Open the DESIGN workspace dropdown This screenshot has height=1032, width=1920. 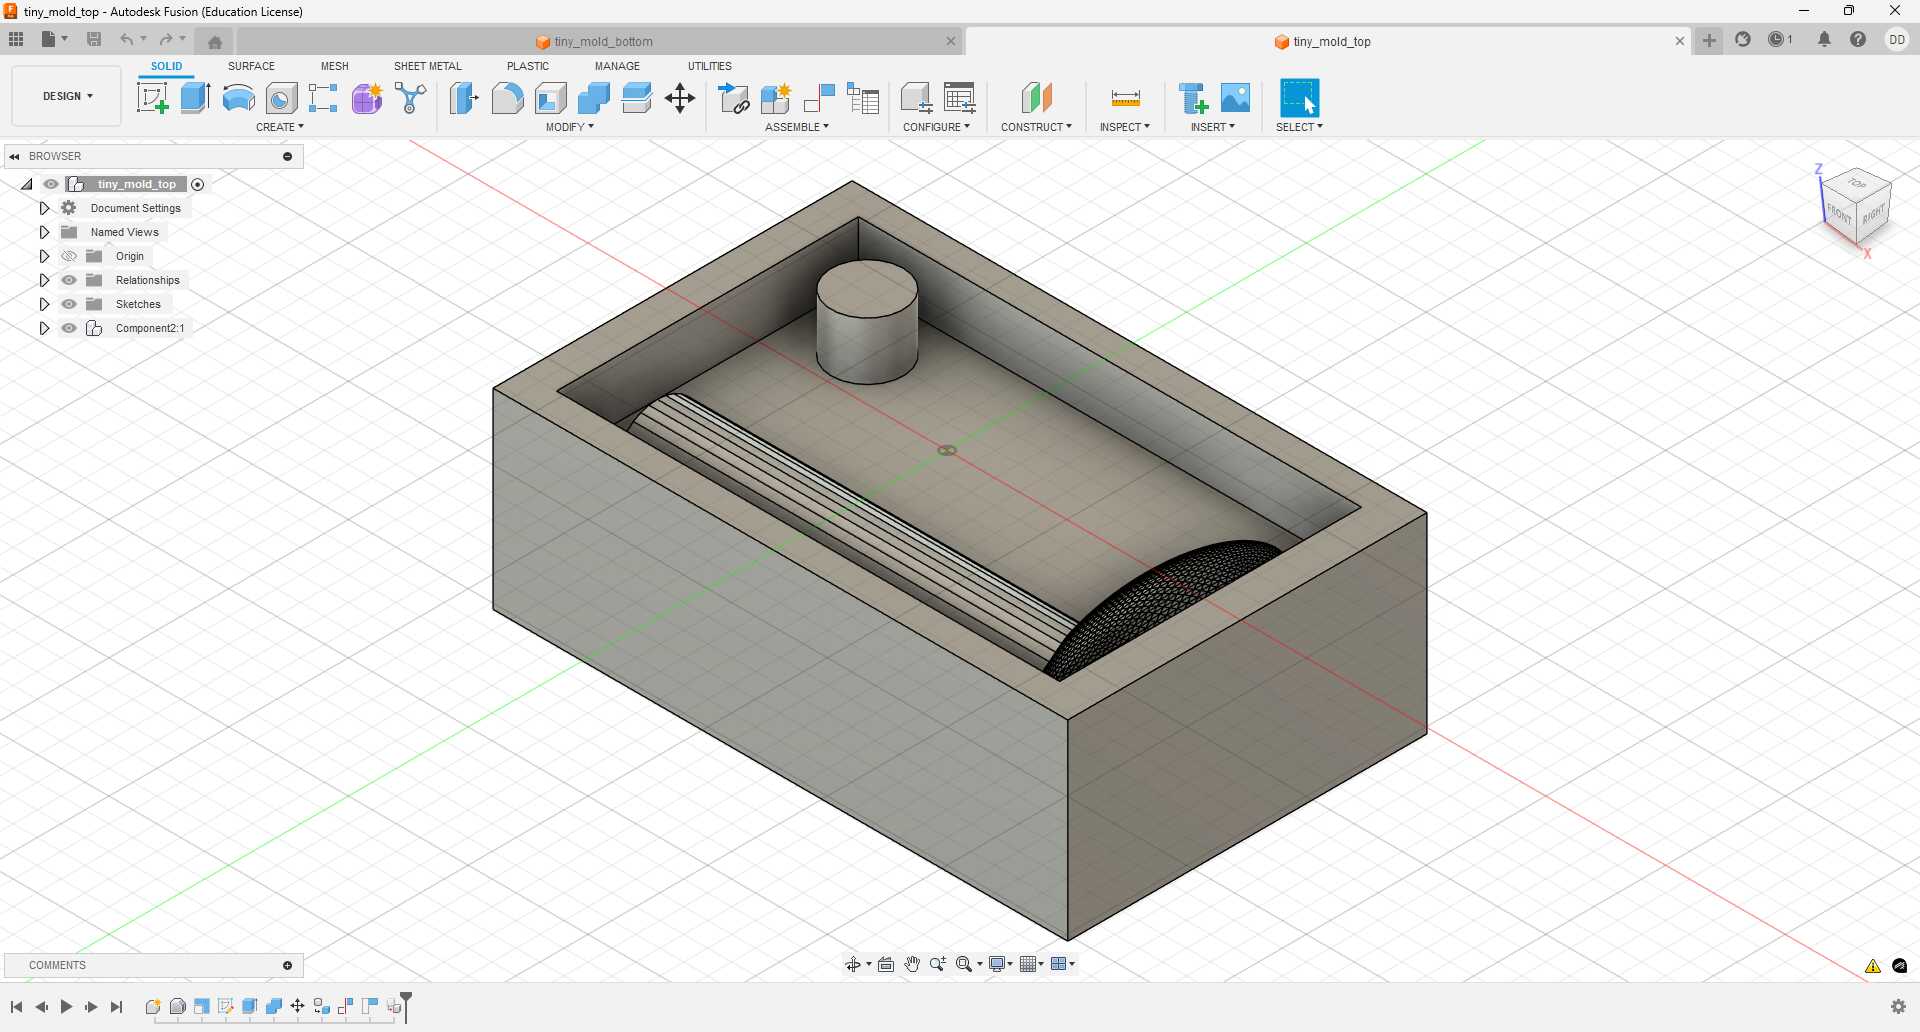point(65,96)
